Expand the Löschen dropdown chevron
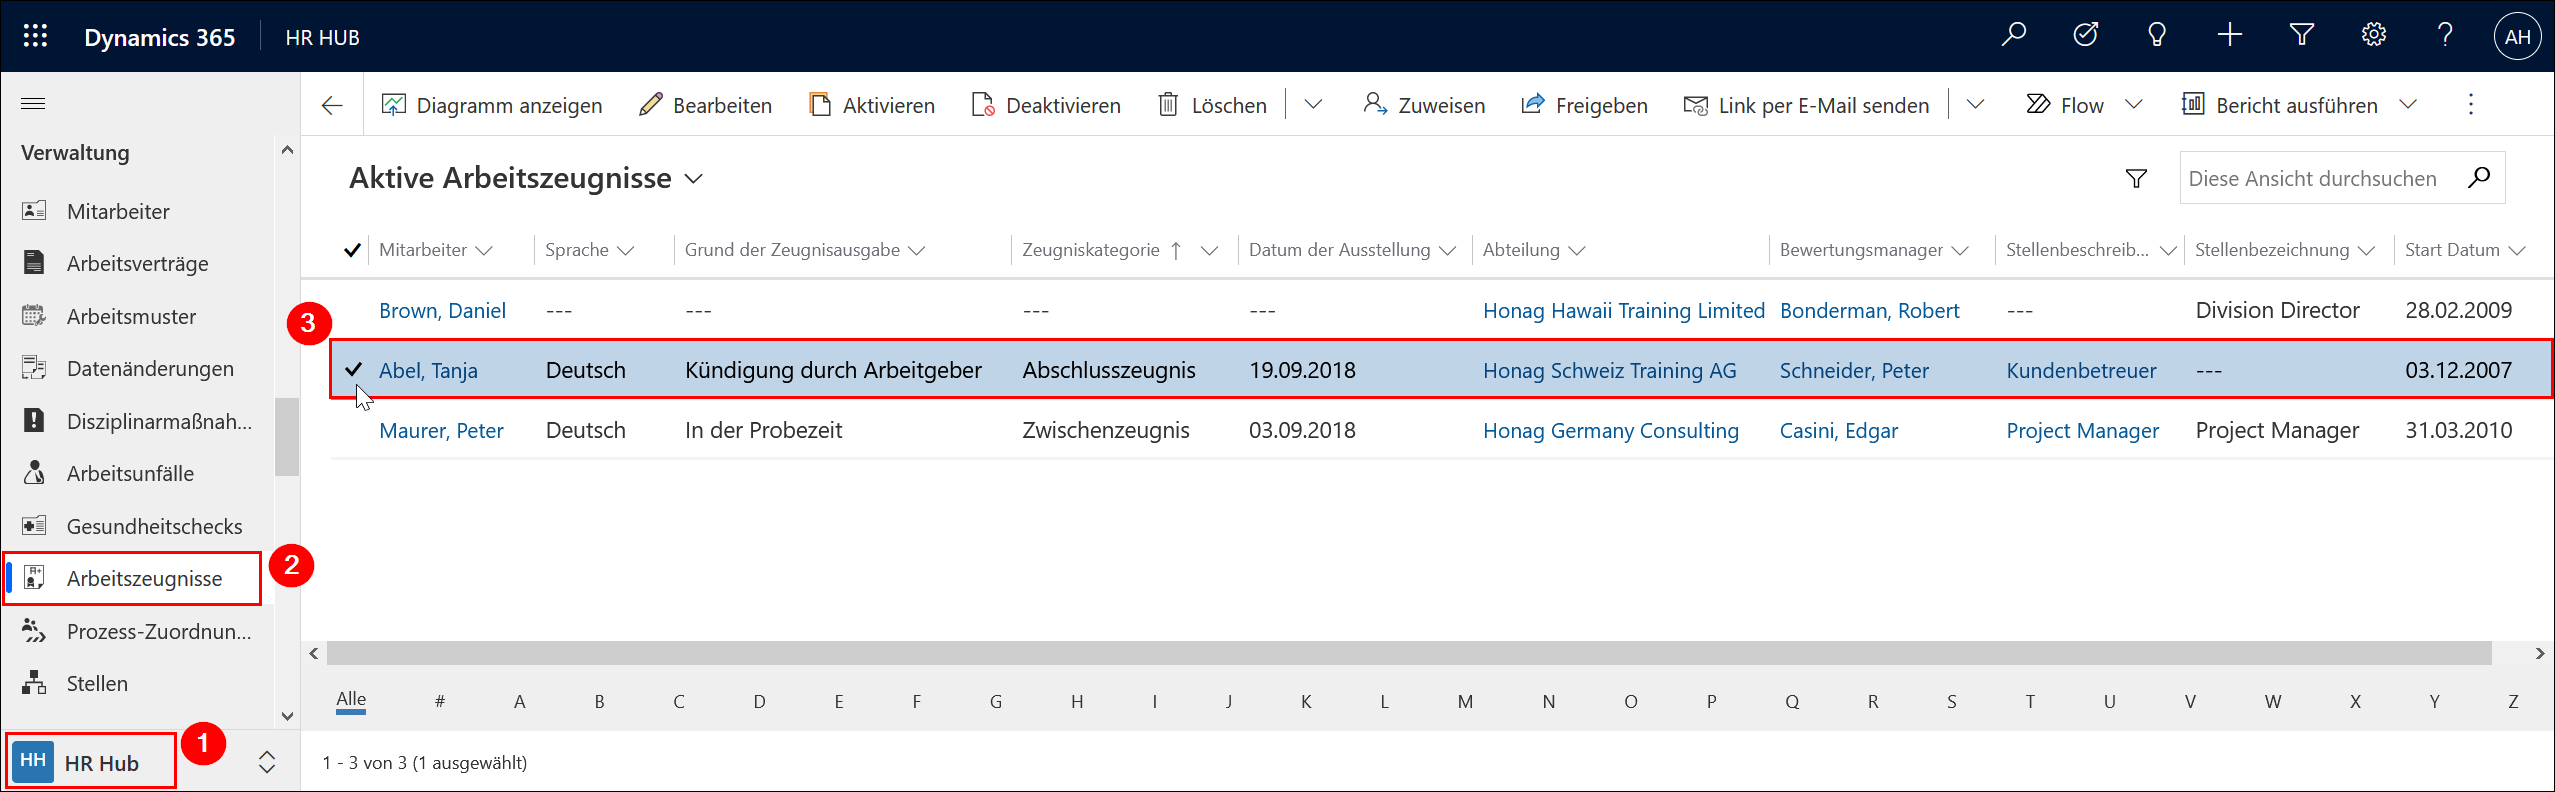 point(1313,105)
